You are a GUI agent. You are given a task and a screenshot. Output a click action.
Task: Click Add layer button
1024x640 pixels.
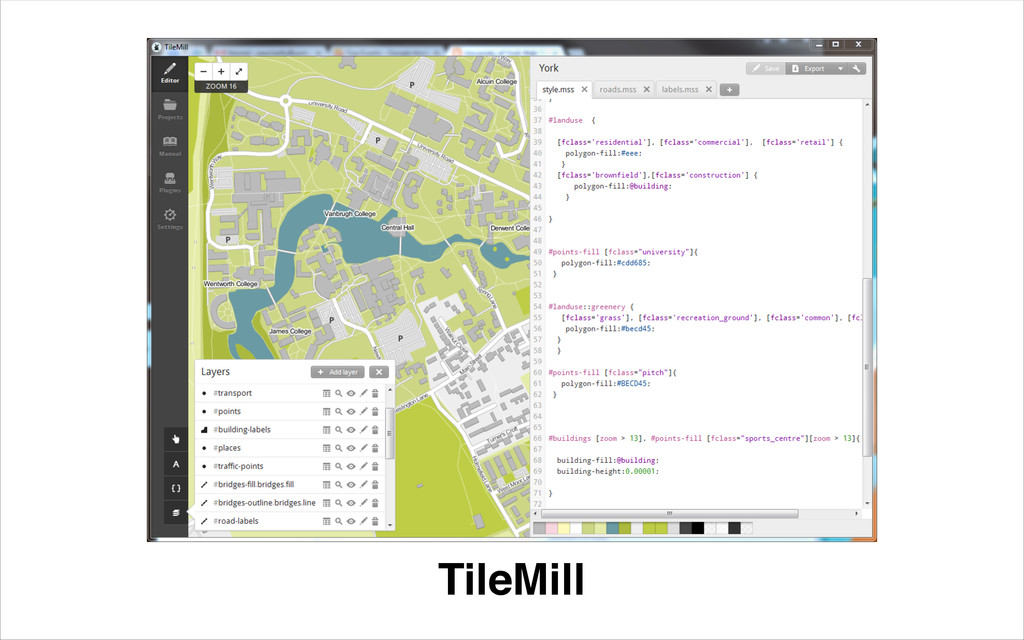(338, 372)
